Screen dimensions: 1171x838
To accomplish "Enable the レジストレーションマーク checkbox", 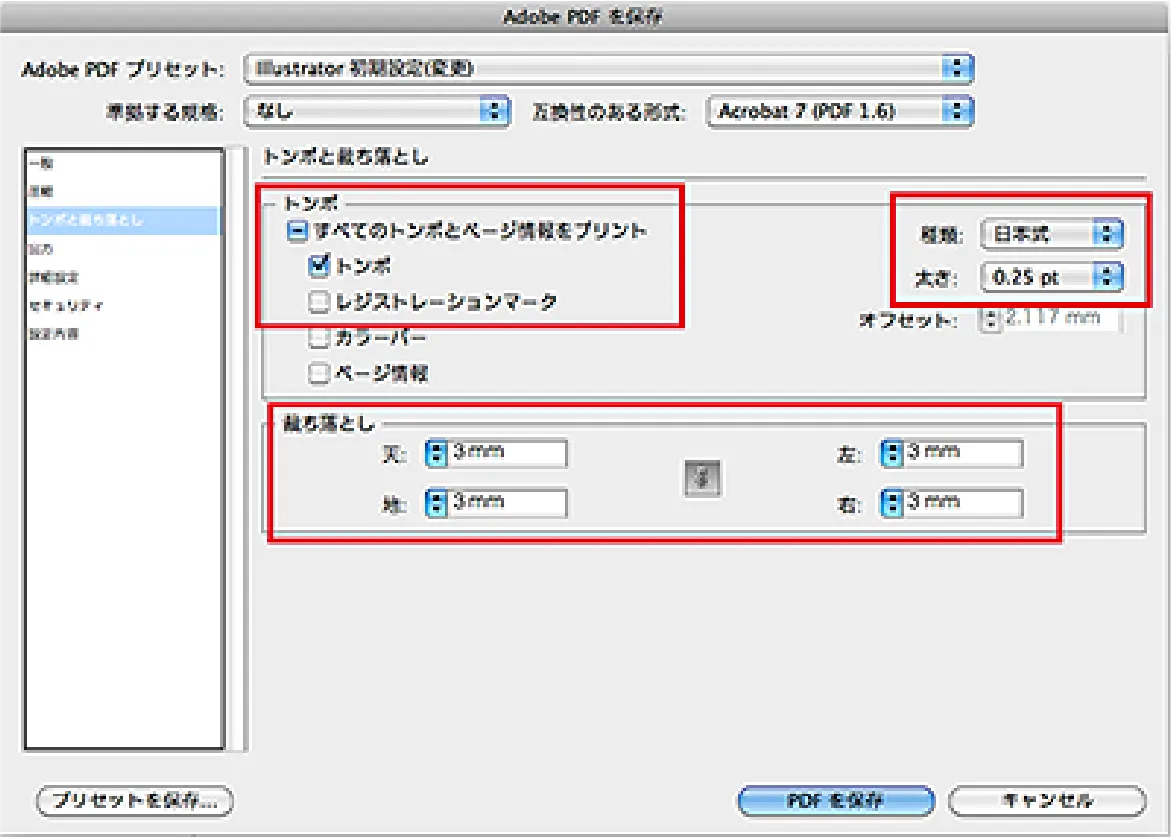I will pos(319,301).
